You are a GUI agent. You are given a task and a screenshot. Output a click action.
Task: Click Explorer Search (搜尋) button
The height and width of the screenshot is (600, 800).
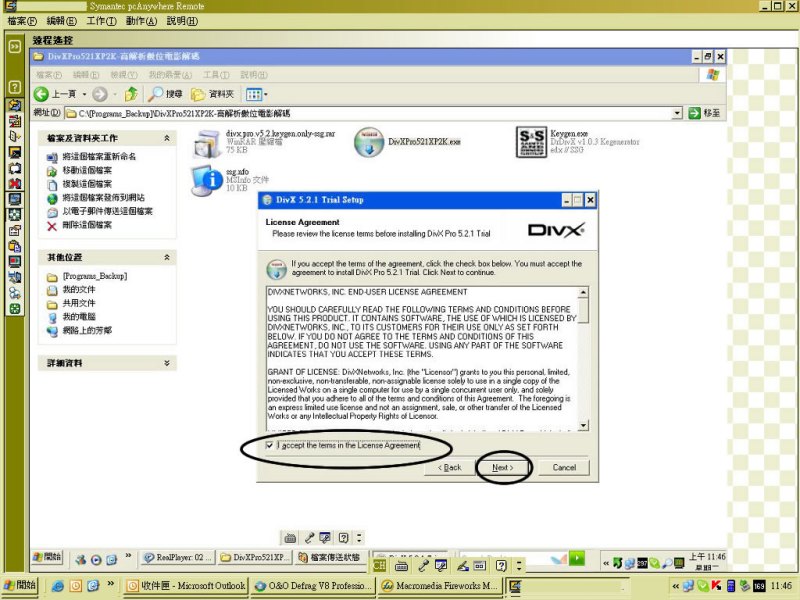[165, 94]
